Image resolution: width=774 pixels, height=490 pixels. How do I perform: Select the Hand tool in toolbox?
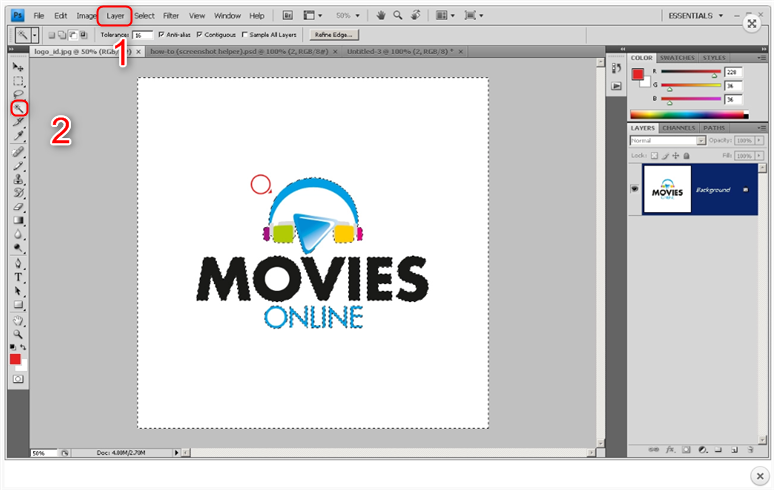point(18,321)
